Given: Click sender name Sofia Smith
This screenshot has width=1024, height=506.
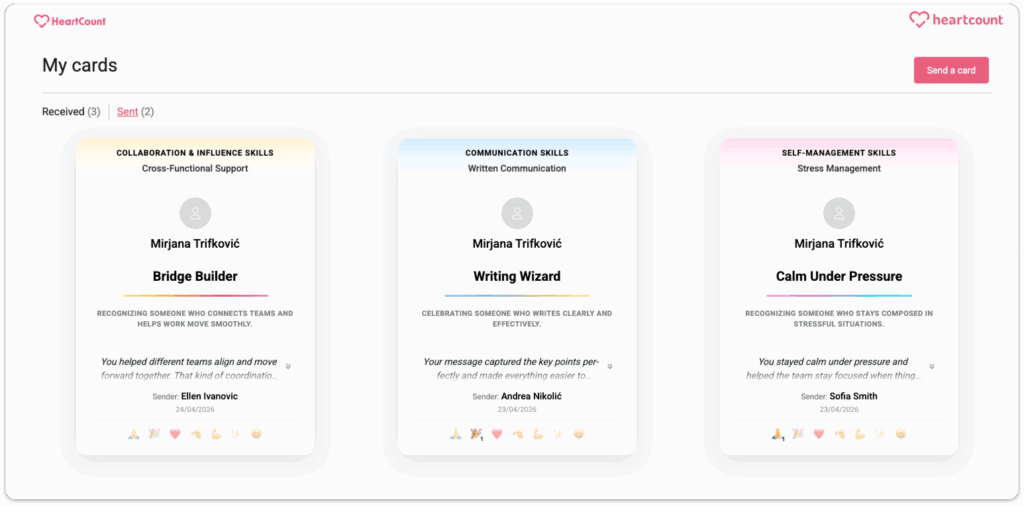Looking at the screenshot, I should tap(854, 396).
